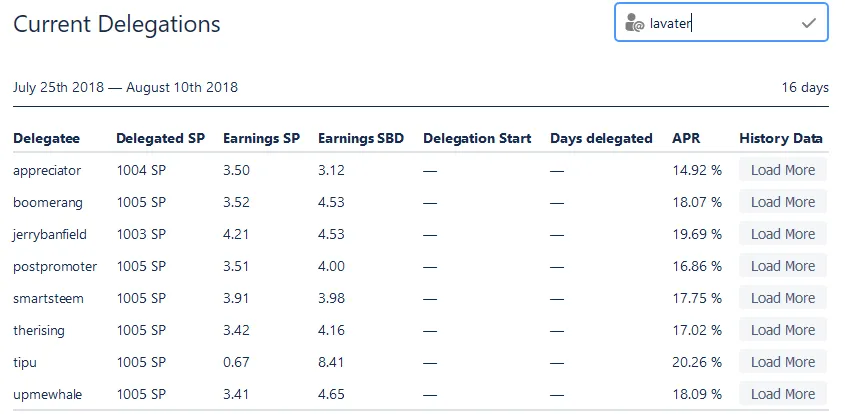Click the 4.21 Earnings SP value
Image resolution: width=845 pixels, height=414 pixels.
tap(236, 234)
